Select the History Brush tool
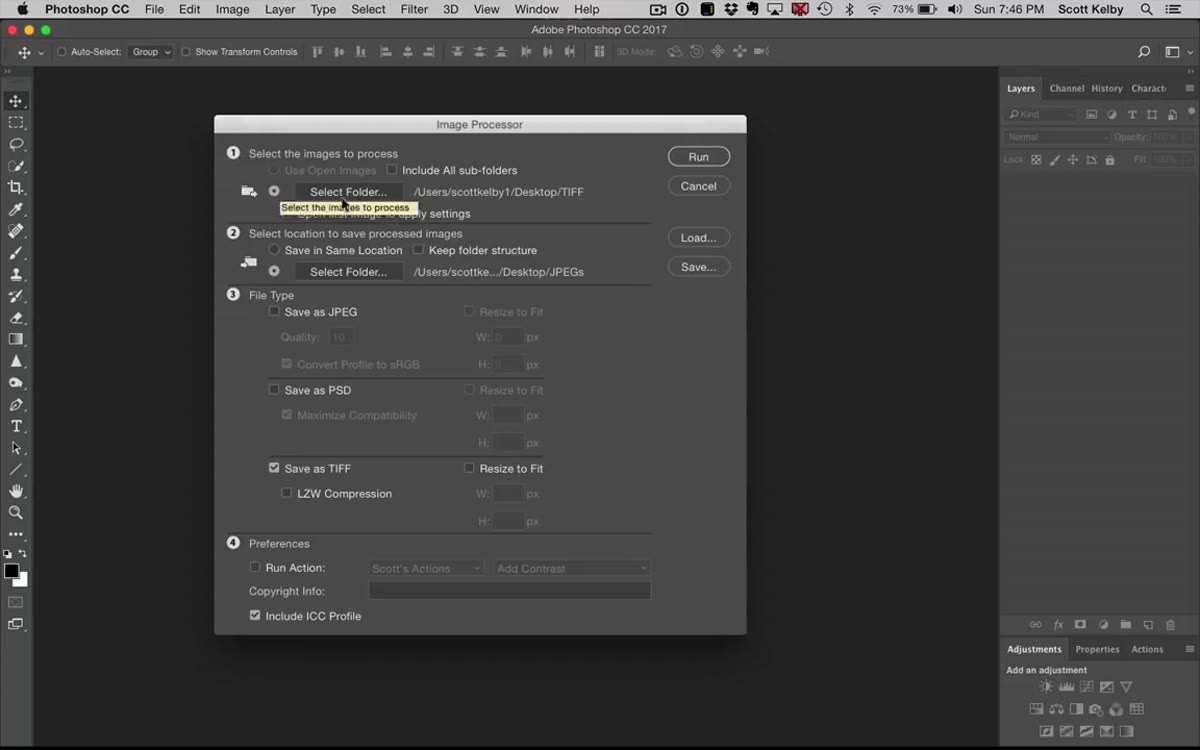 pos(16,296)
